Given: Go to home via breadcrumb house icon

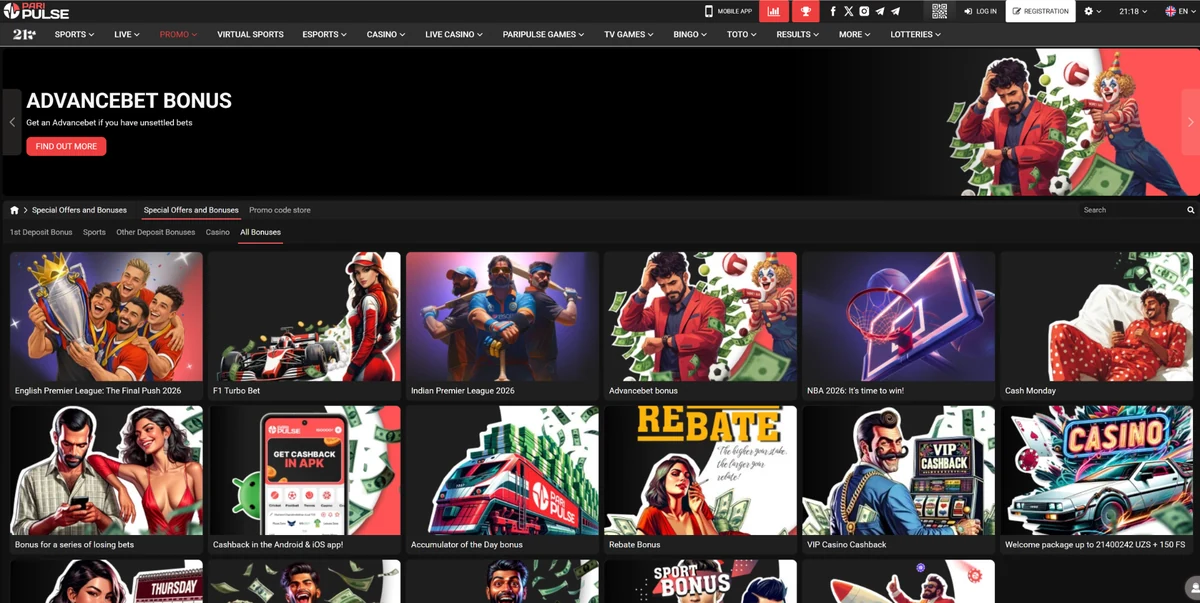Looking at the screenshot, I should point(14,210).
